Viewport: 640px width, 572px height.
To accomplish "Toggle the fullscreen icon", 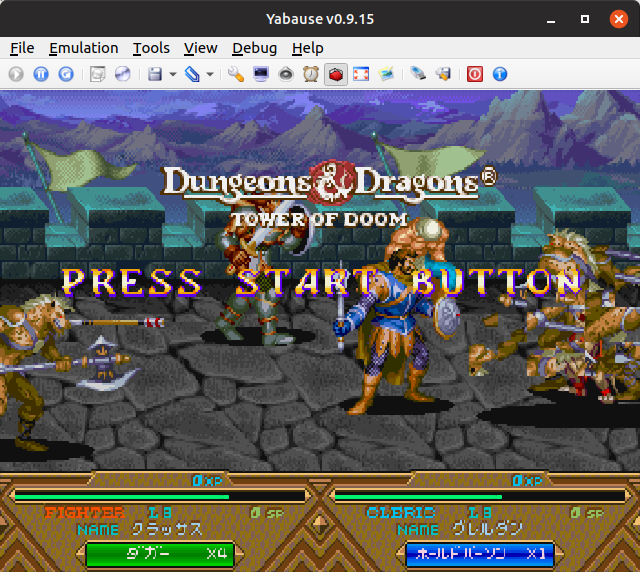I will (x=361, y=74).
